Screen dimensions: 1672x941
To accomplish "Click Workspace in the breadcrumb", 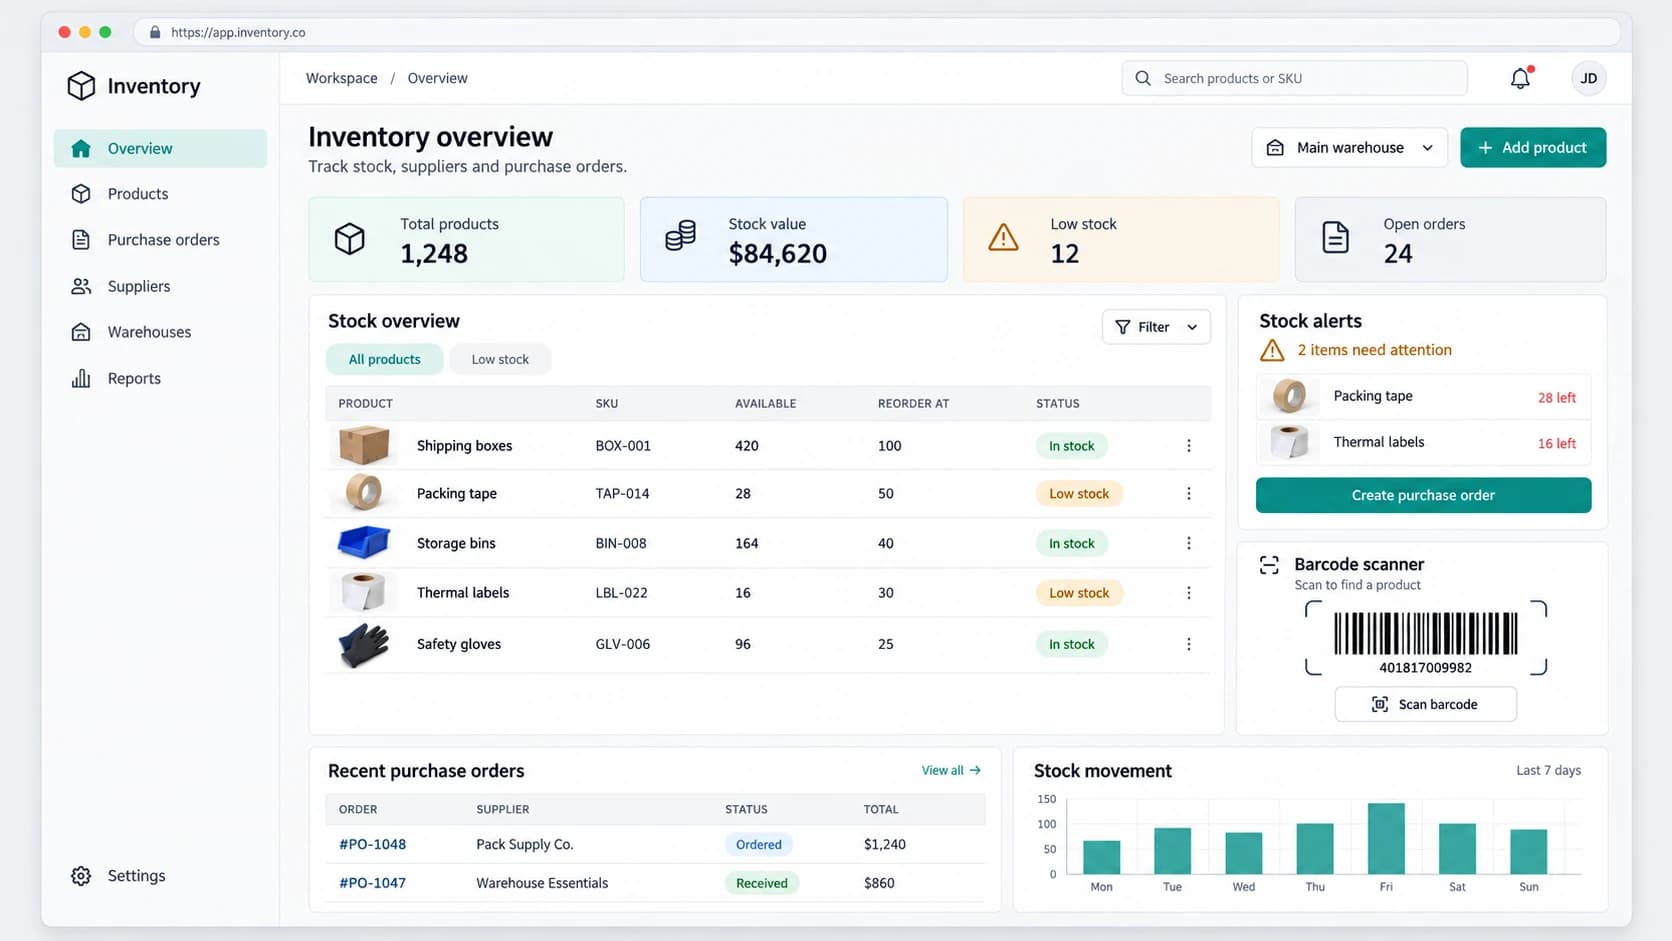I will tap(342, 78).
